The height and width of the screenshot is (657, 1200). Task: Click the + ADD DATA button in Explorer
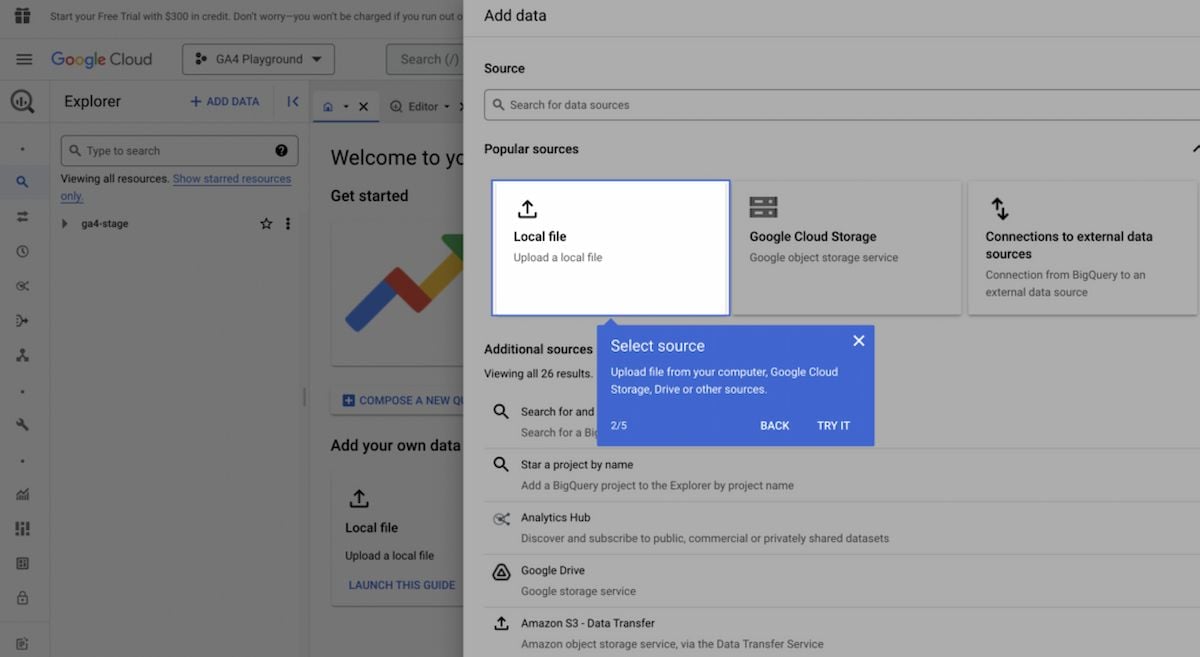224,101
